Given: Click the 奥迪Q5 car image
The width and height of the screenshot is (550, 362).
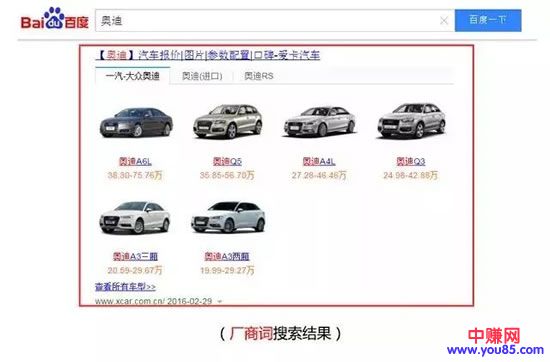Looking at the screenshot, I should click(228, 121).
